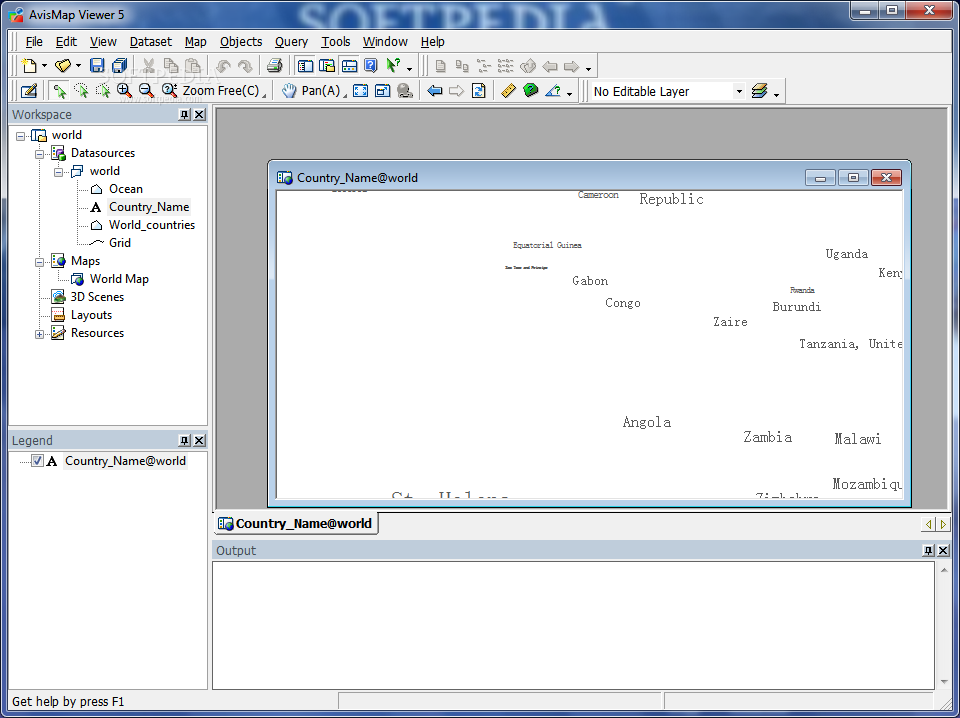Collapse the world workspace root node
This screenshot has width=960, height=718.
pos(21,135)
